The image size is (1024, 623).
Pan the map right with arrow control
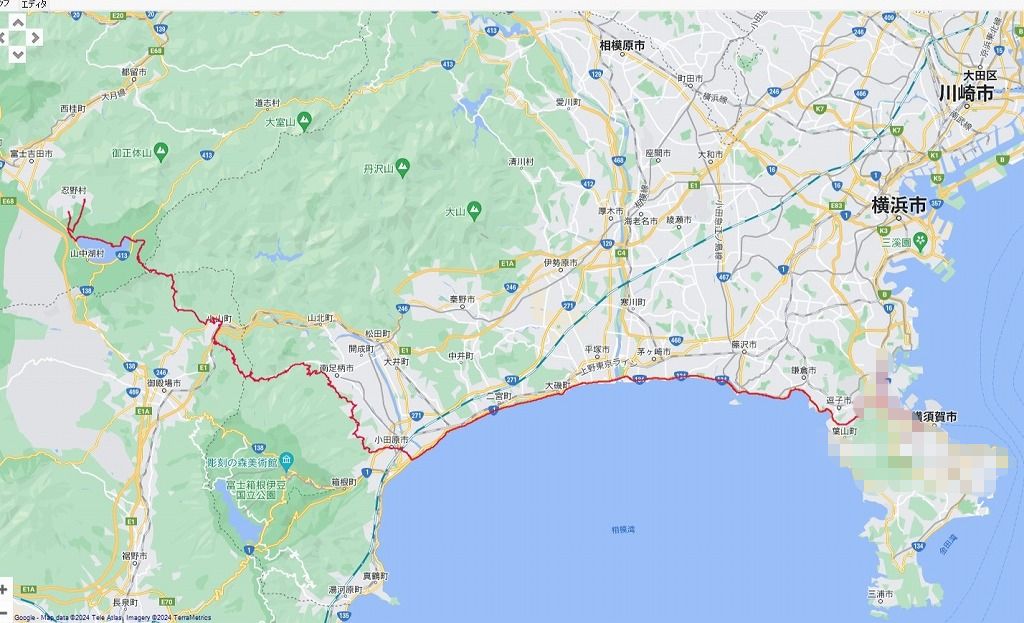[x=35, y=38]
